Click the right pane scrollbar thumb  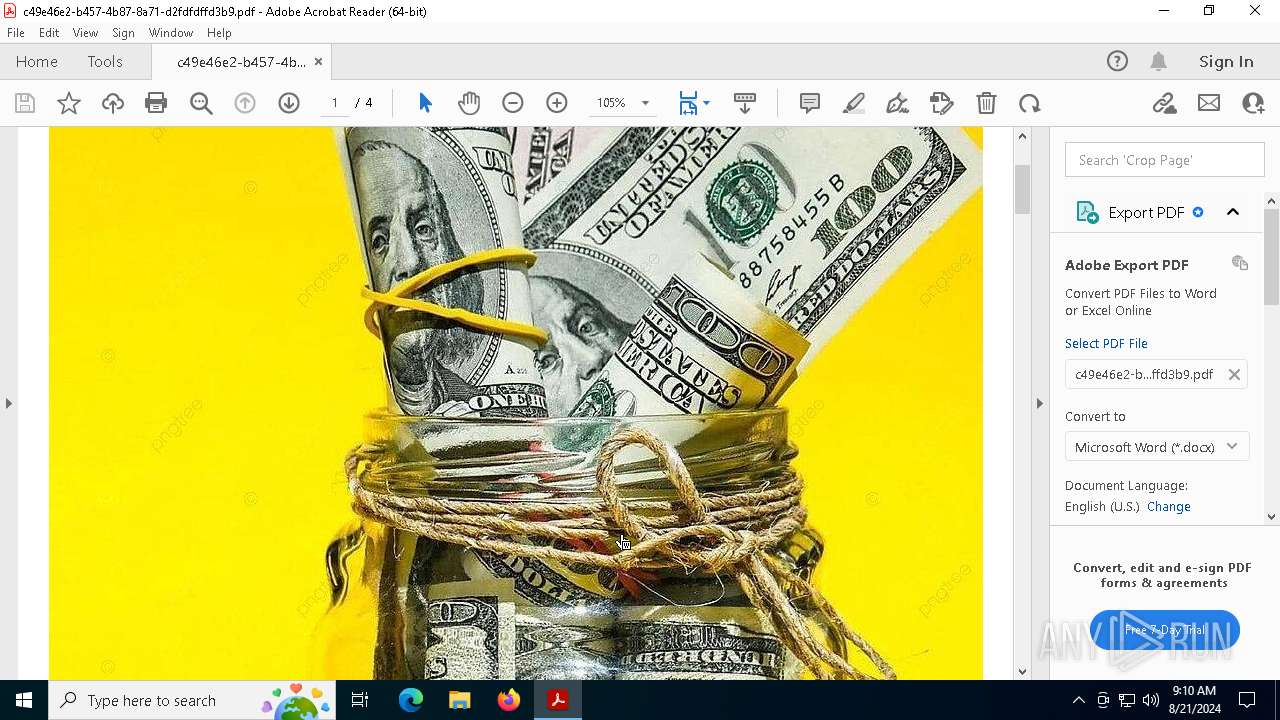(x=1271, y=257)
